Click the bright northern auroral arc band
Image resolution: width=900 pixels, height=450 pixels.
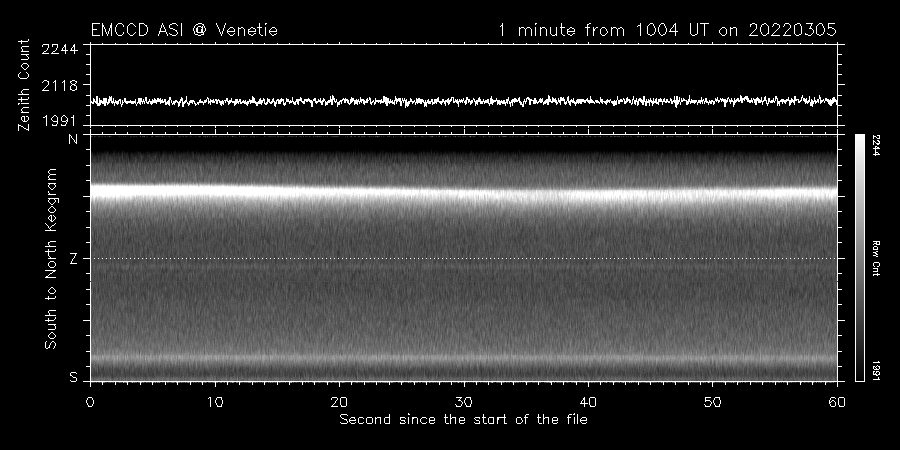[464, 193]
